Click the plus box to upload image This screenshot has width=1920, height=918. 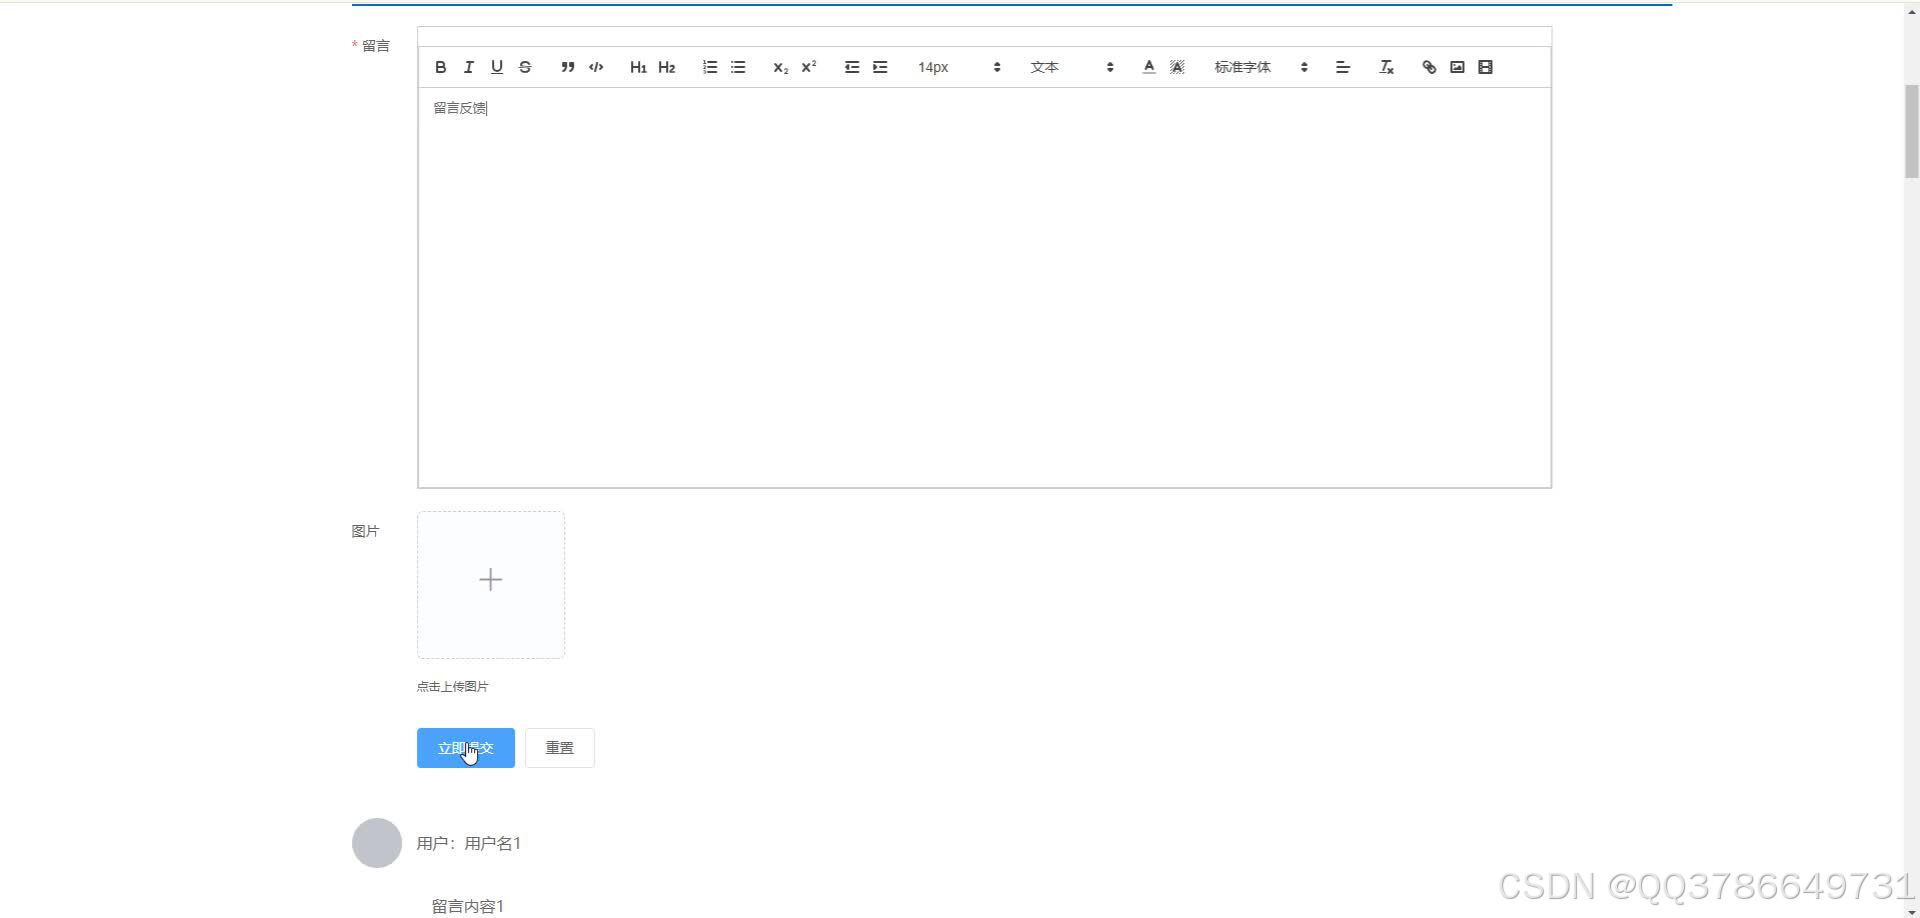[491, 585]
